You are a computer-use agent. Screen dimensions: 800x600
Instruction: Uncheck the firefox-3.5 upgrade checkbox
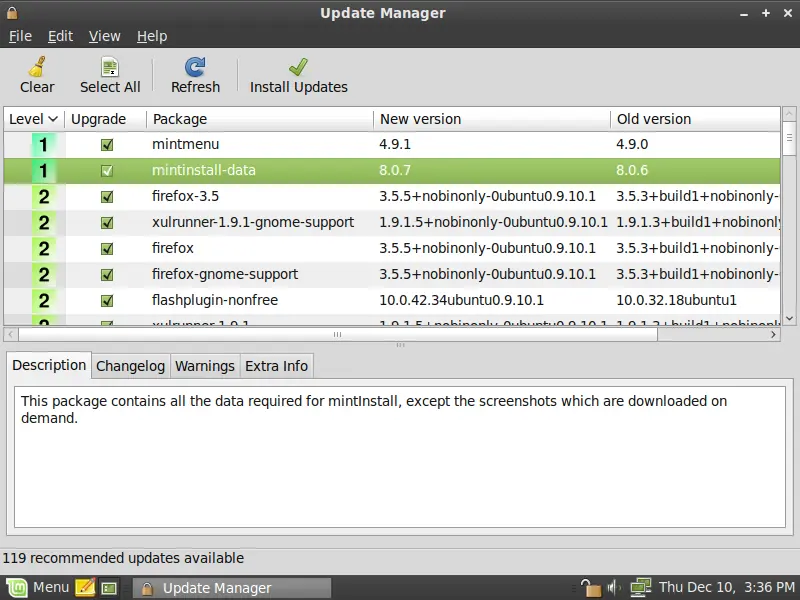point(107,197)
